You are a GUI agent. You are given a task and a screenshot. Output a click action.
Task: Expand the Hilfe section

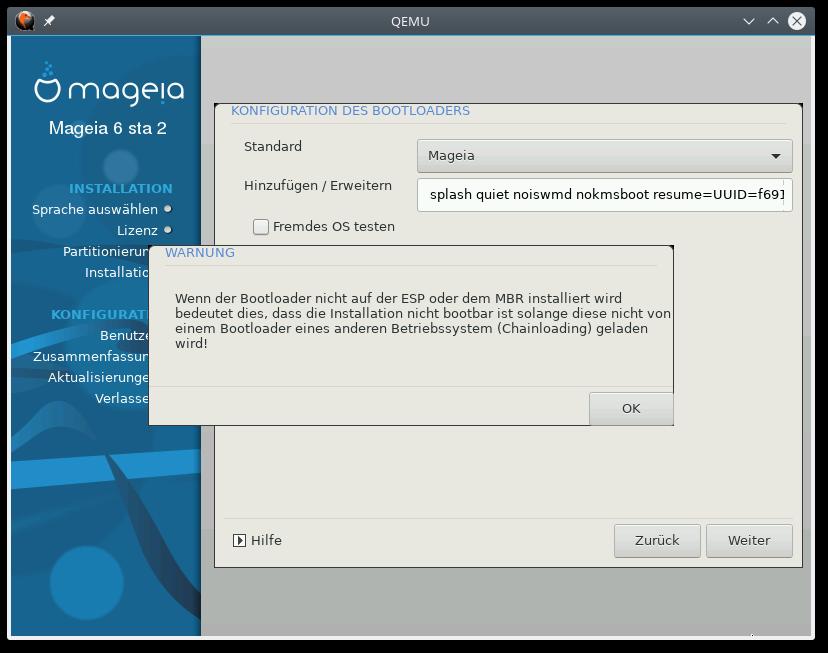(x=257, y=541)
